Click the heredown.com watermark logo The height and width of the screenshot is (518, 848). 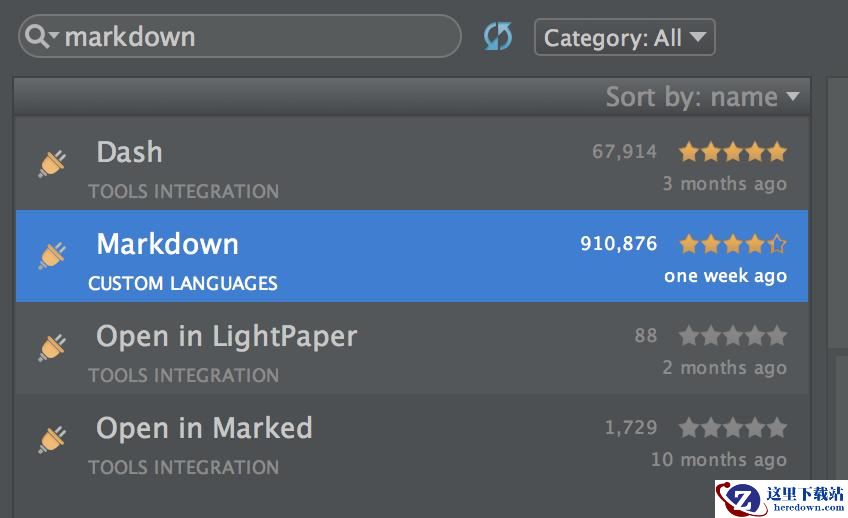[781, 499]
